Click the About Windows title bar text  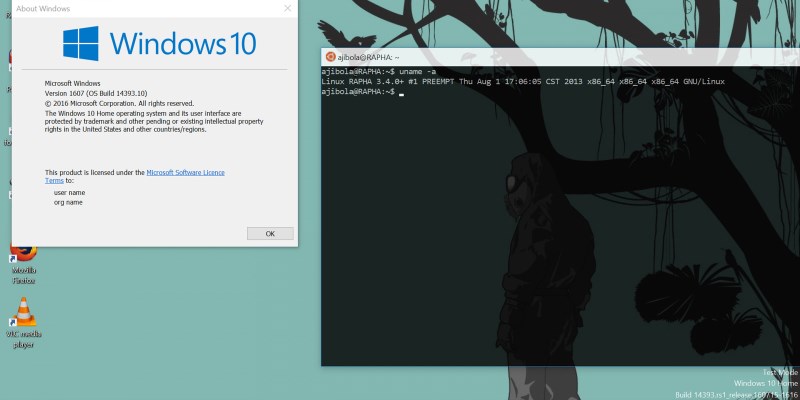pos(43,9)
